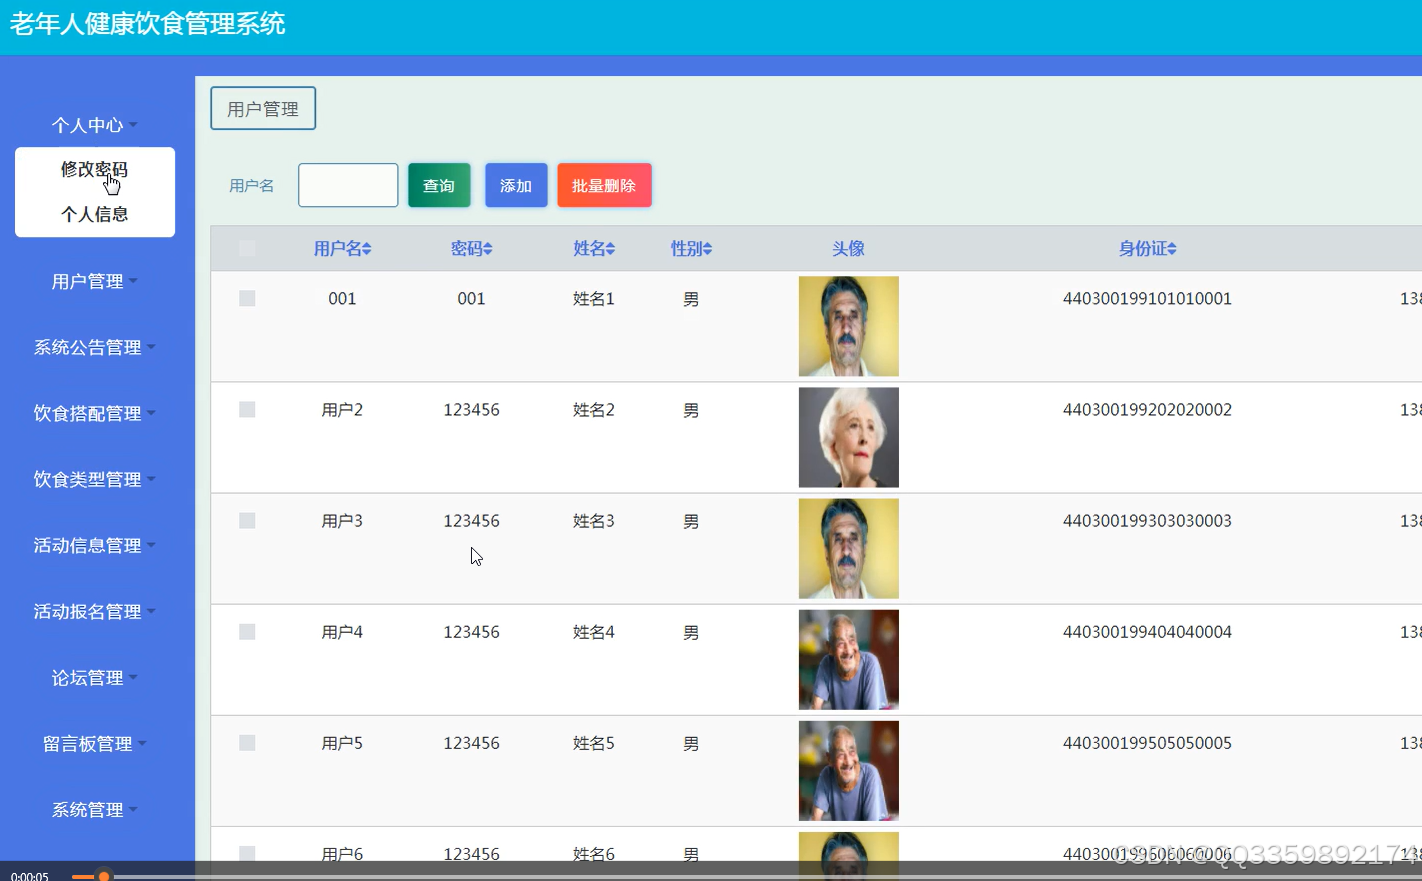Click the username cell 用户4
Image resolution: width=1422 pixels, height=881 pixels.
[x=342, y=632]
